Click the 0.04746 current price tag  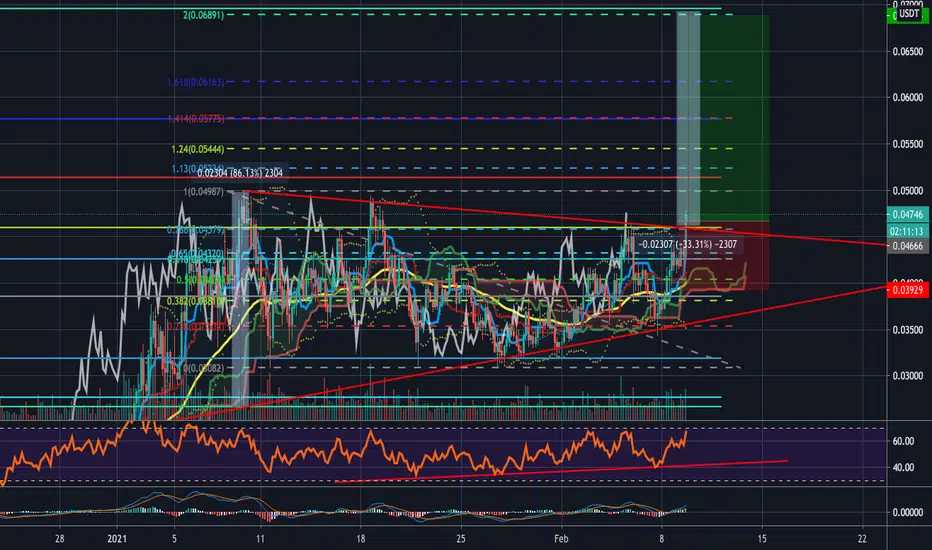pyautogui.click(x=908, y=214)
